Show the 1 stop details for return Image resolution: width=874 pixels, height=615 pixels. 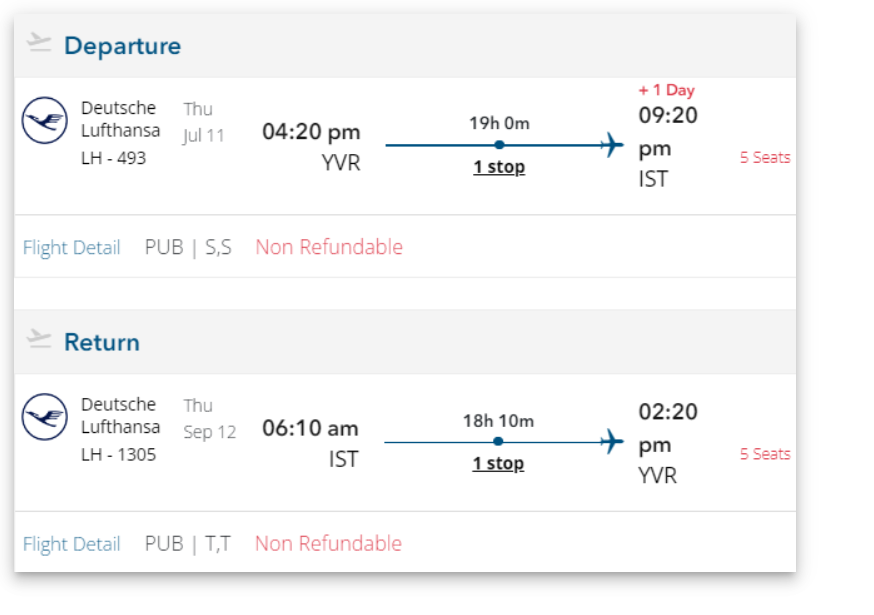[498, 463]
